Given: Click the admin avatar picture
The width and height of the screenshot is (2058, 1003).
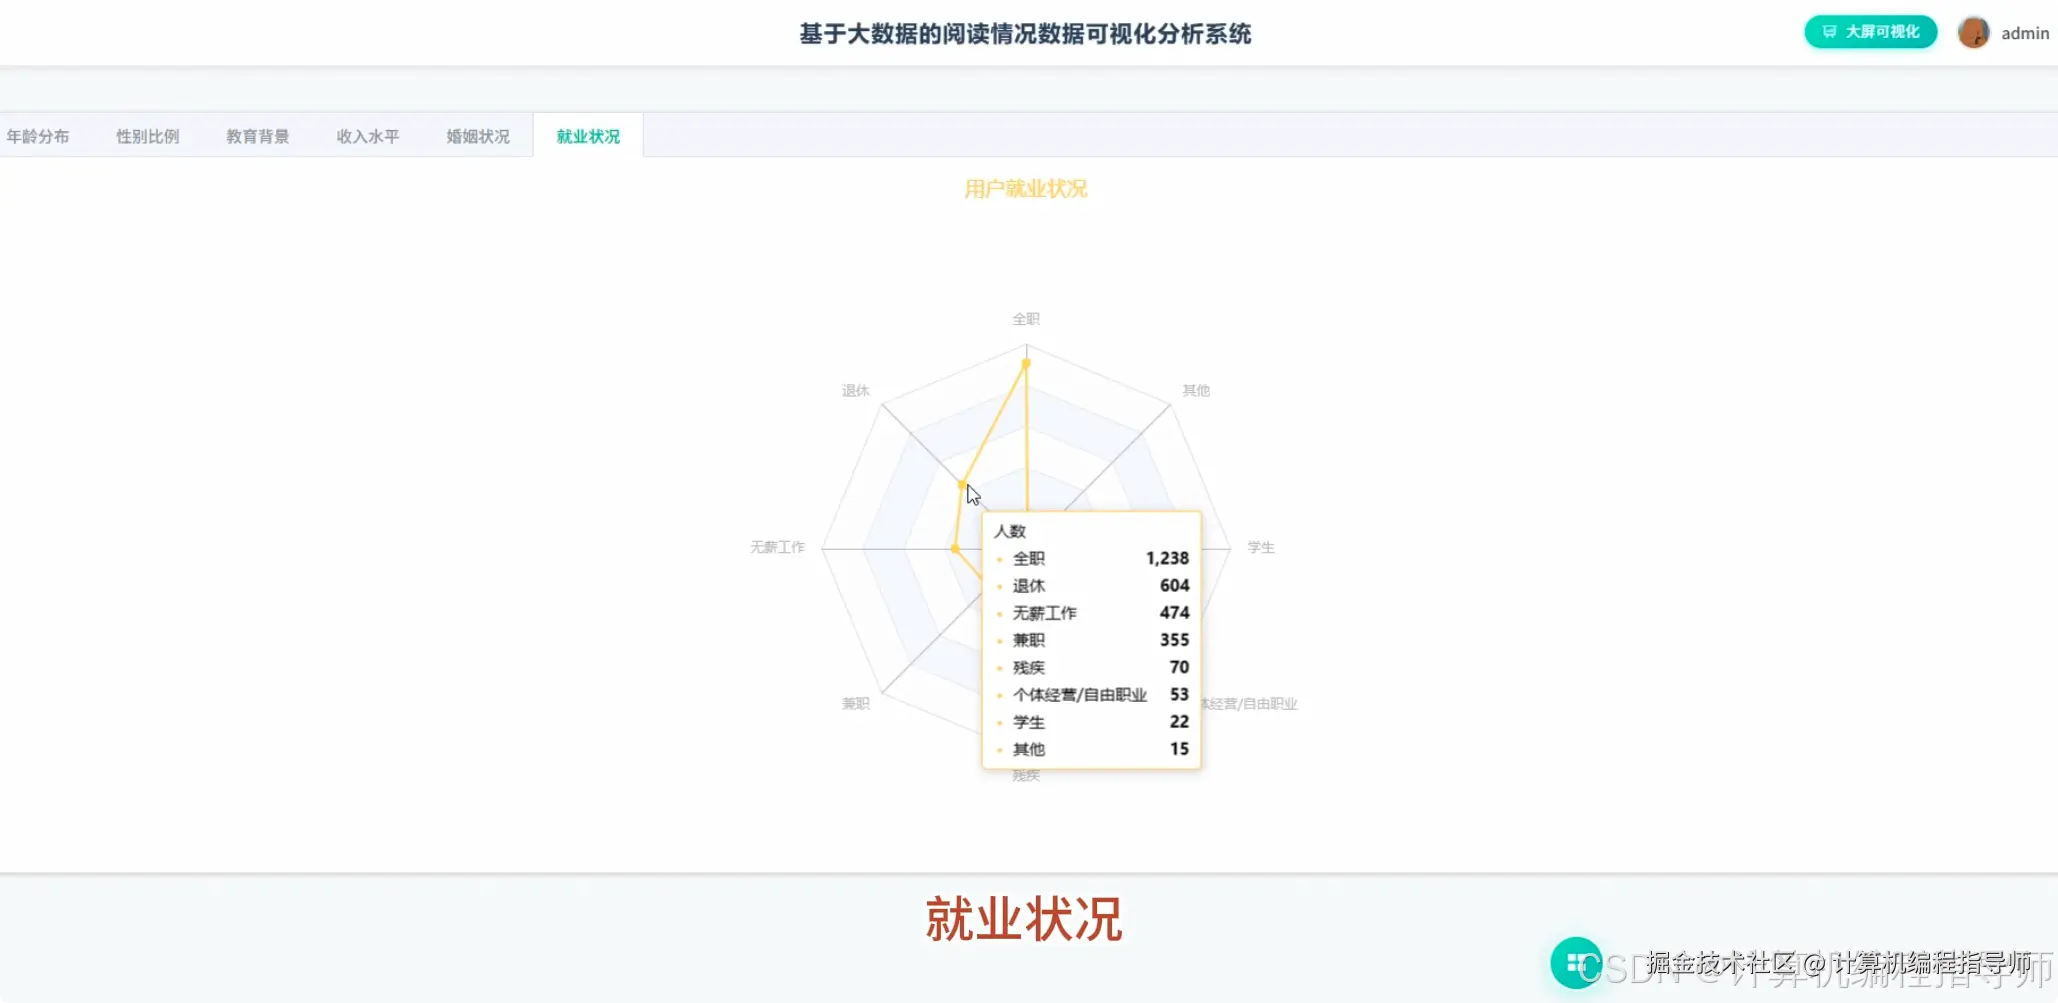Looking at the screenshot, I should point(1973,31).
